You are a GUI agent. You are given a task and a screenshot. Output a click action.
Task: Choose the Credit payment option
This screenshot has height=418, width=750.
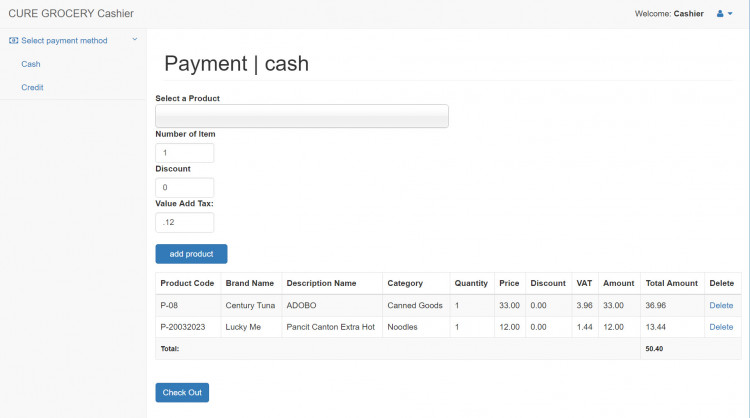32,88
